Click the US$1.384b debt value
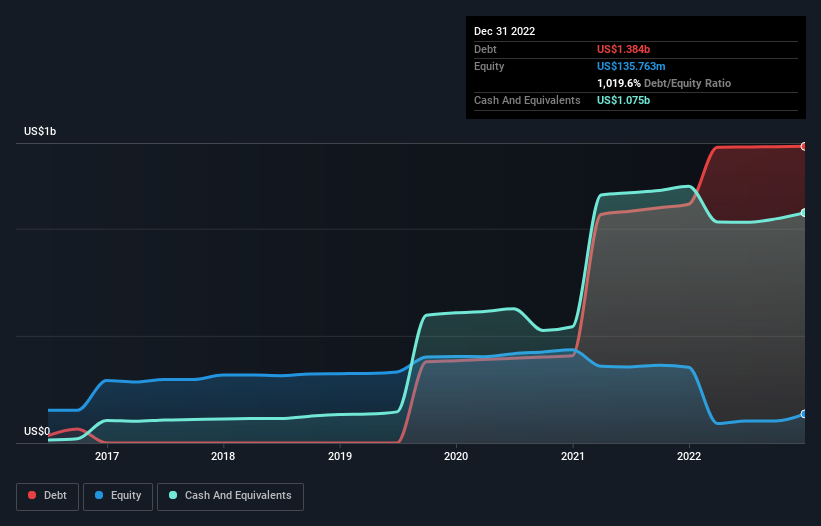This screenshot has height=526, width=821. [x=623, y=49]
